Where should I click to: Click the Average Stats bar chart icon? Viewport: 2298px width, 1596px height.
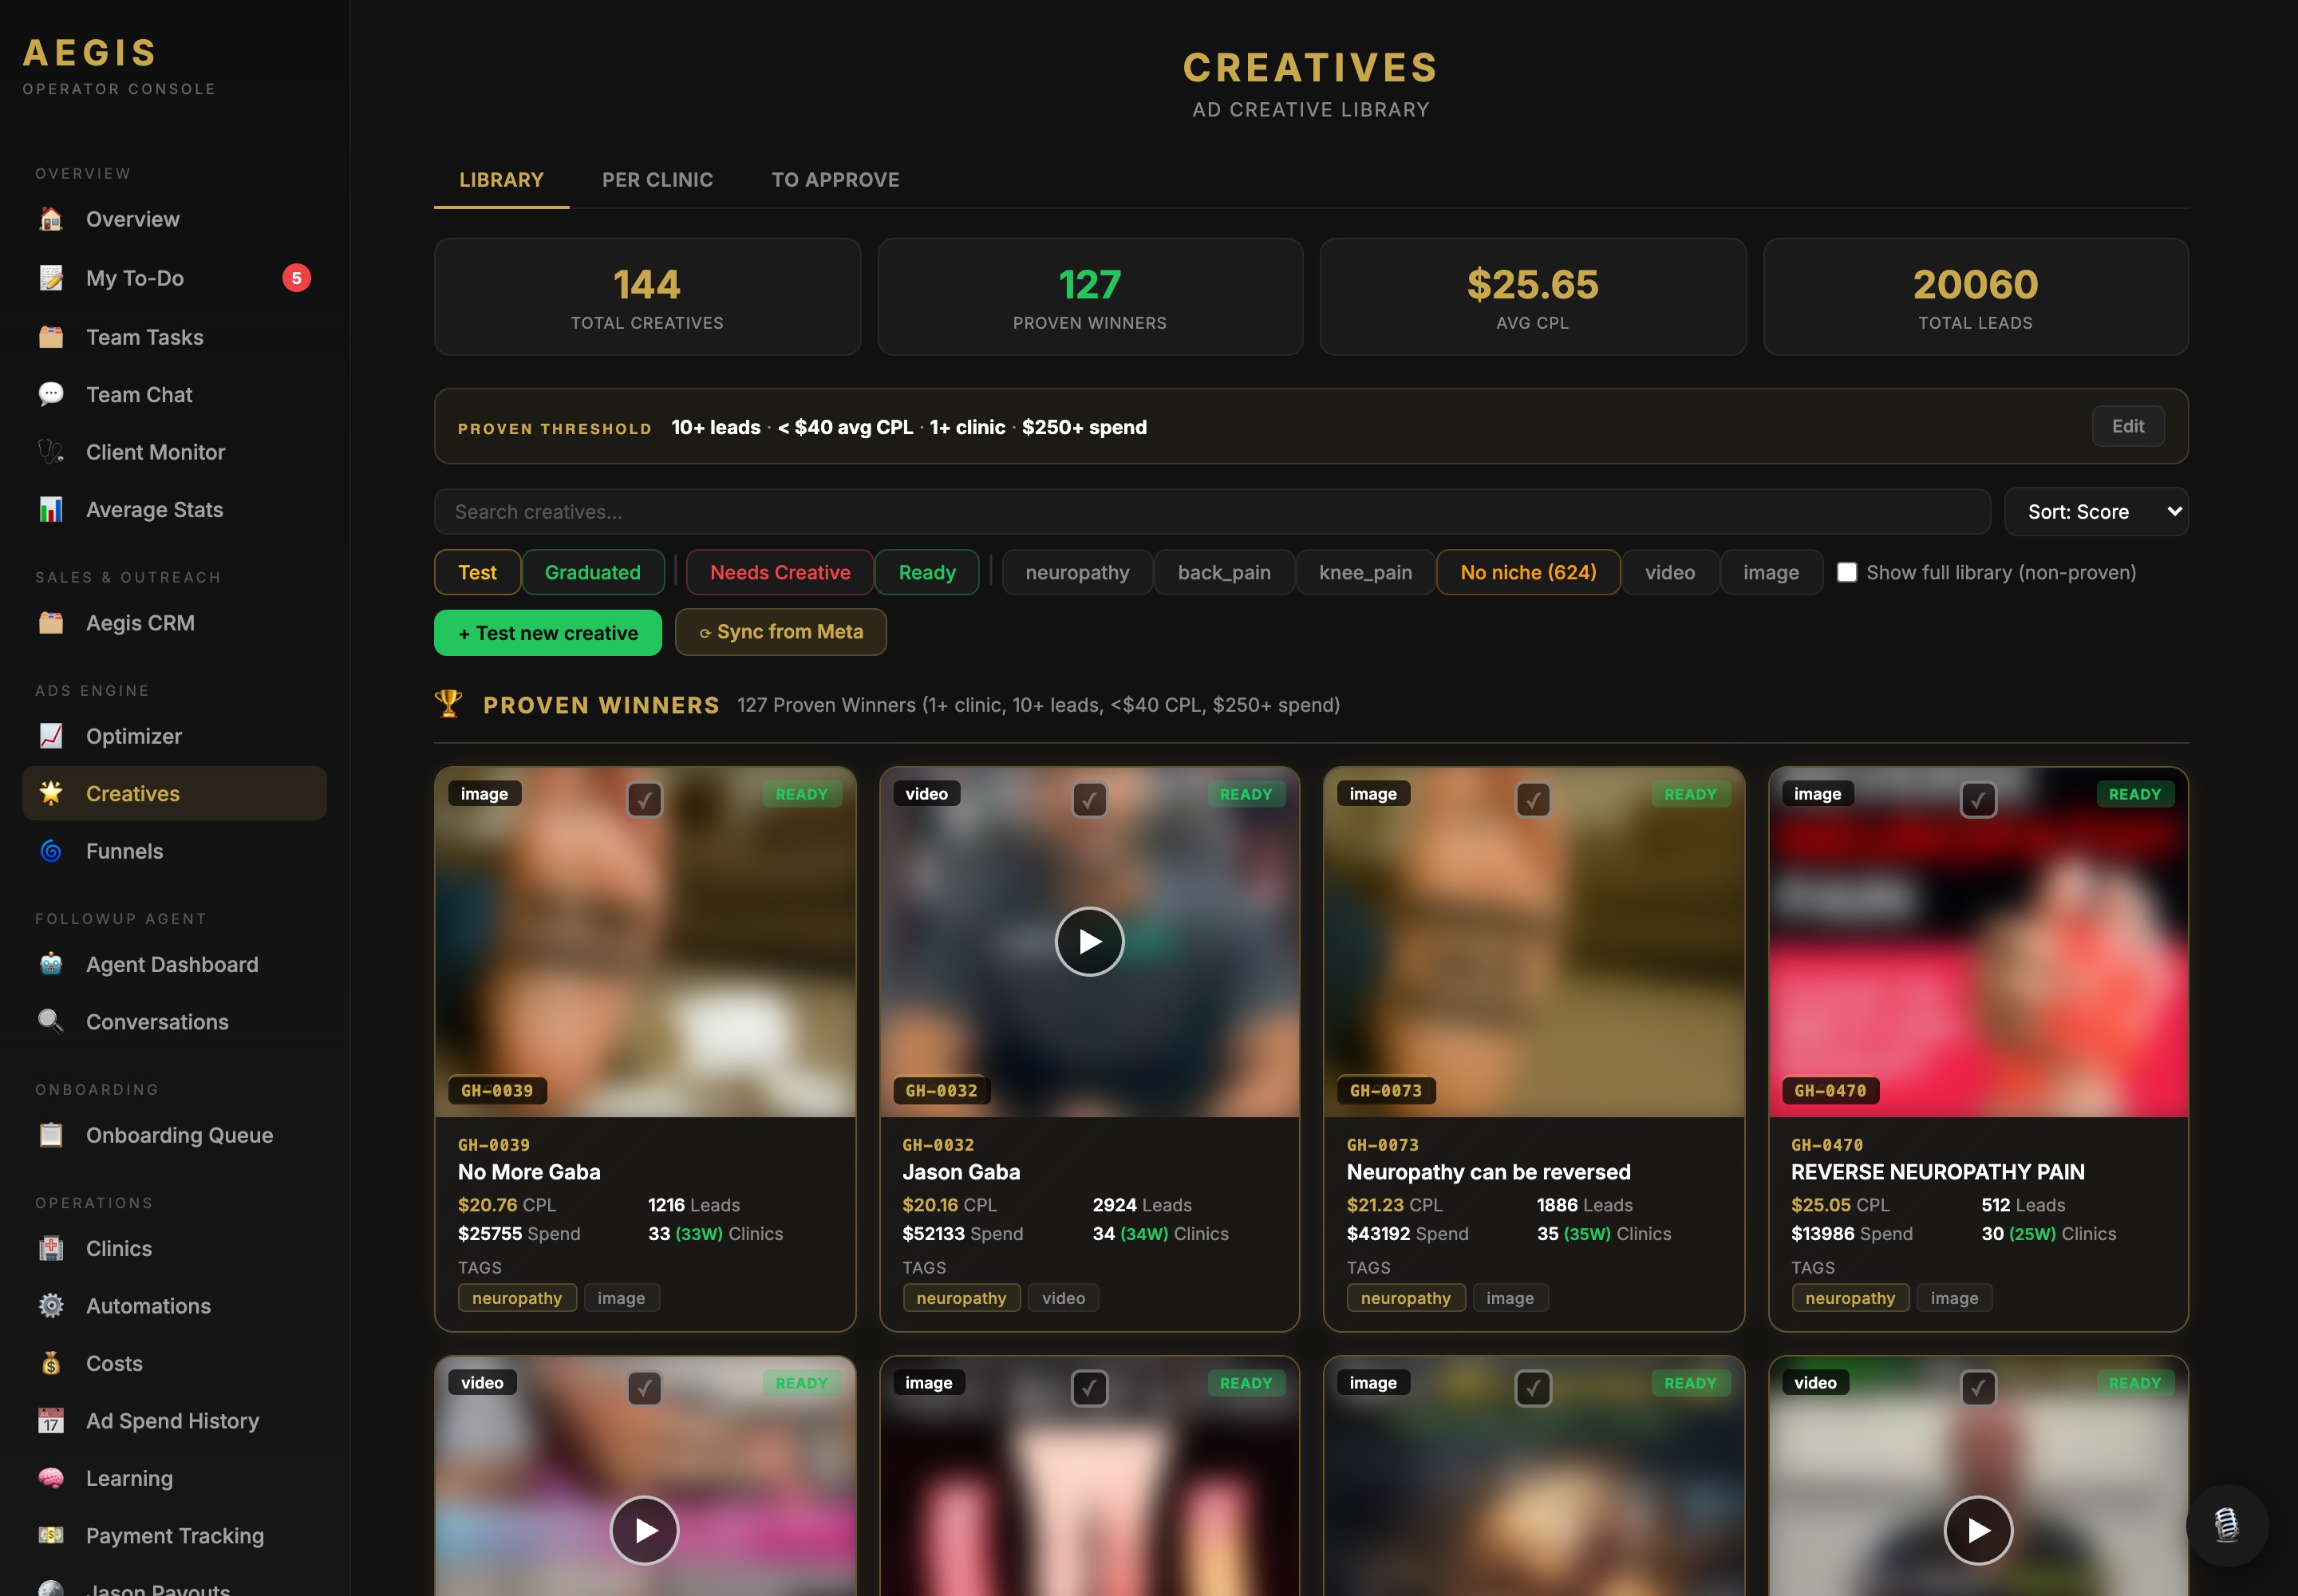(x=51, y=509)
